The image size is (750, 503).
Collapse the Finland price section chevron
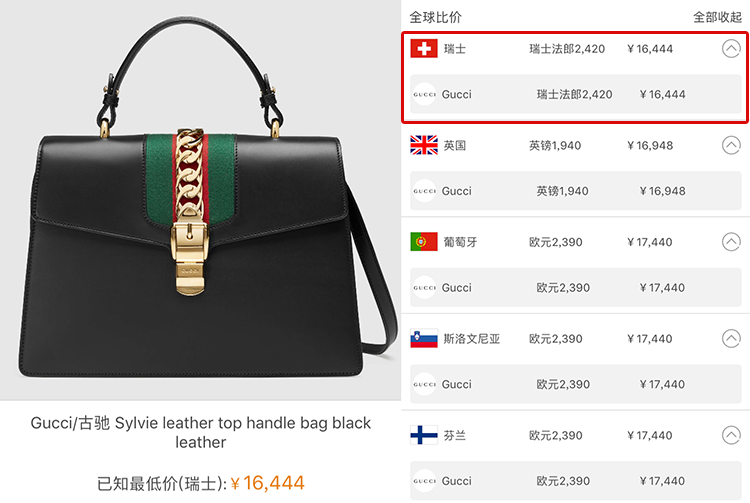tap(731, 435)
